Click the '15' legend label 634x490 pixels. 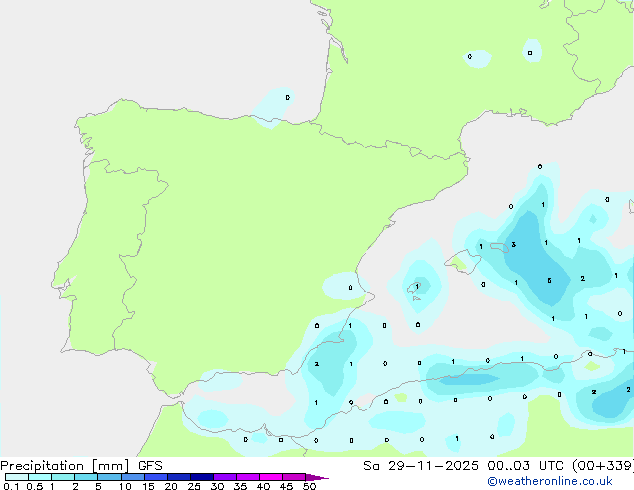pos(148,486)
